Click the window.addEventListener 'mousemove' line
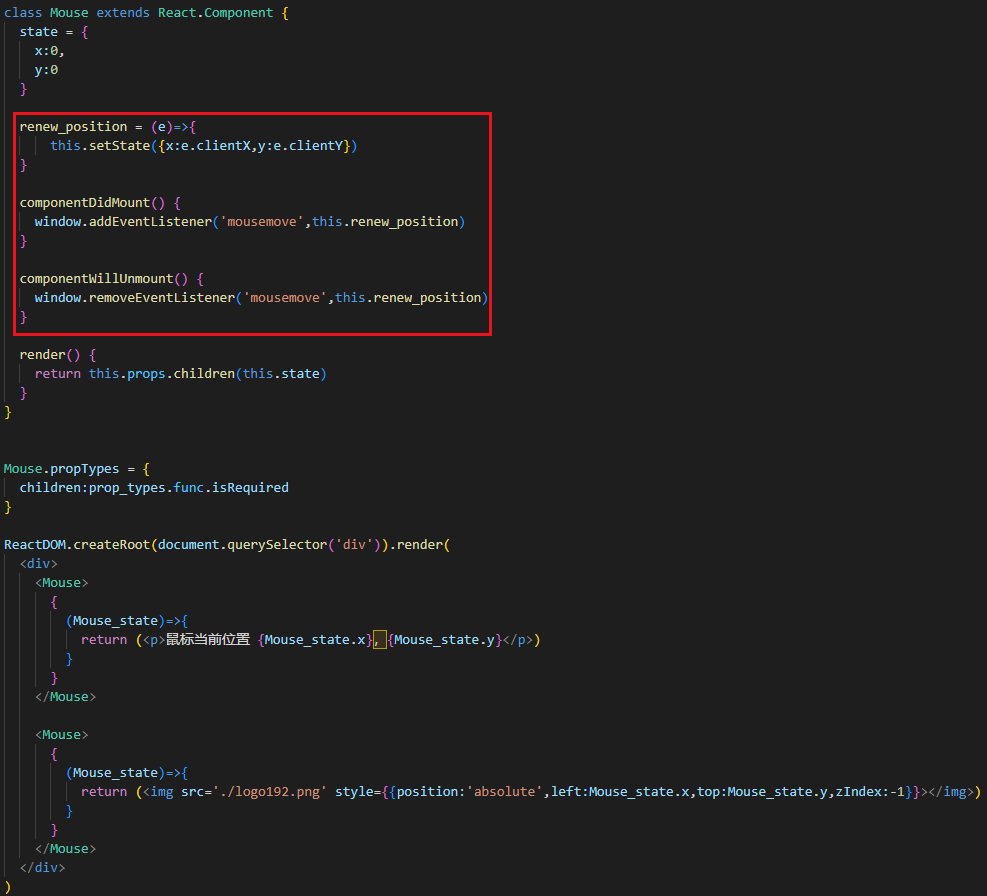 pos(250,222)
